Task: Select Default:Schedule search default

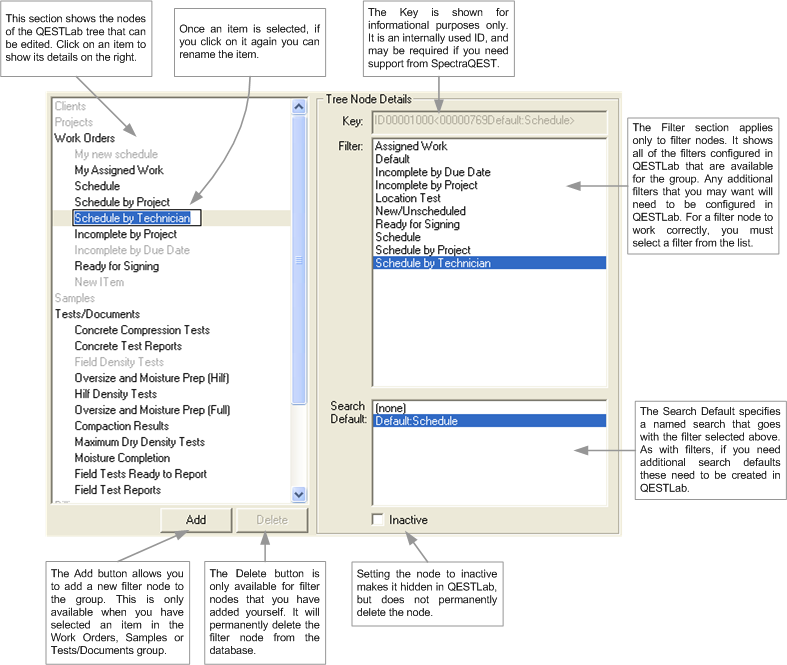Action: 415,421
